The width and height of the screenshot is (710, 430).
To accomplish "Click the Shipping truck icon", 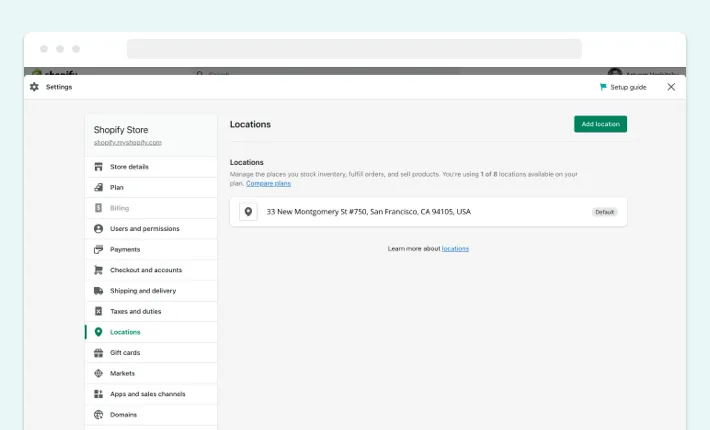I will [x=98, y=291].
